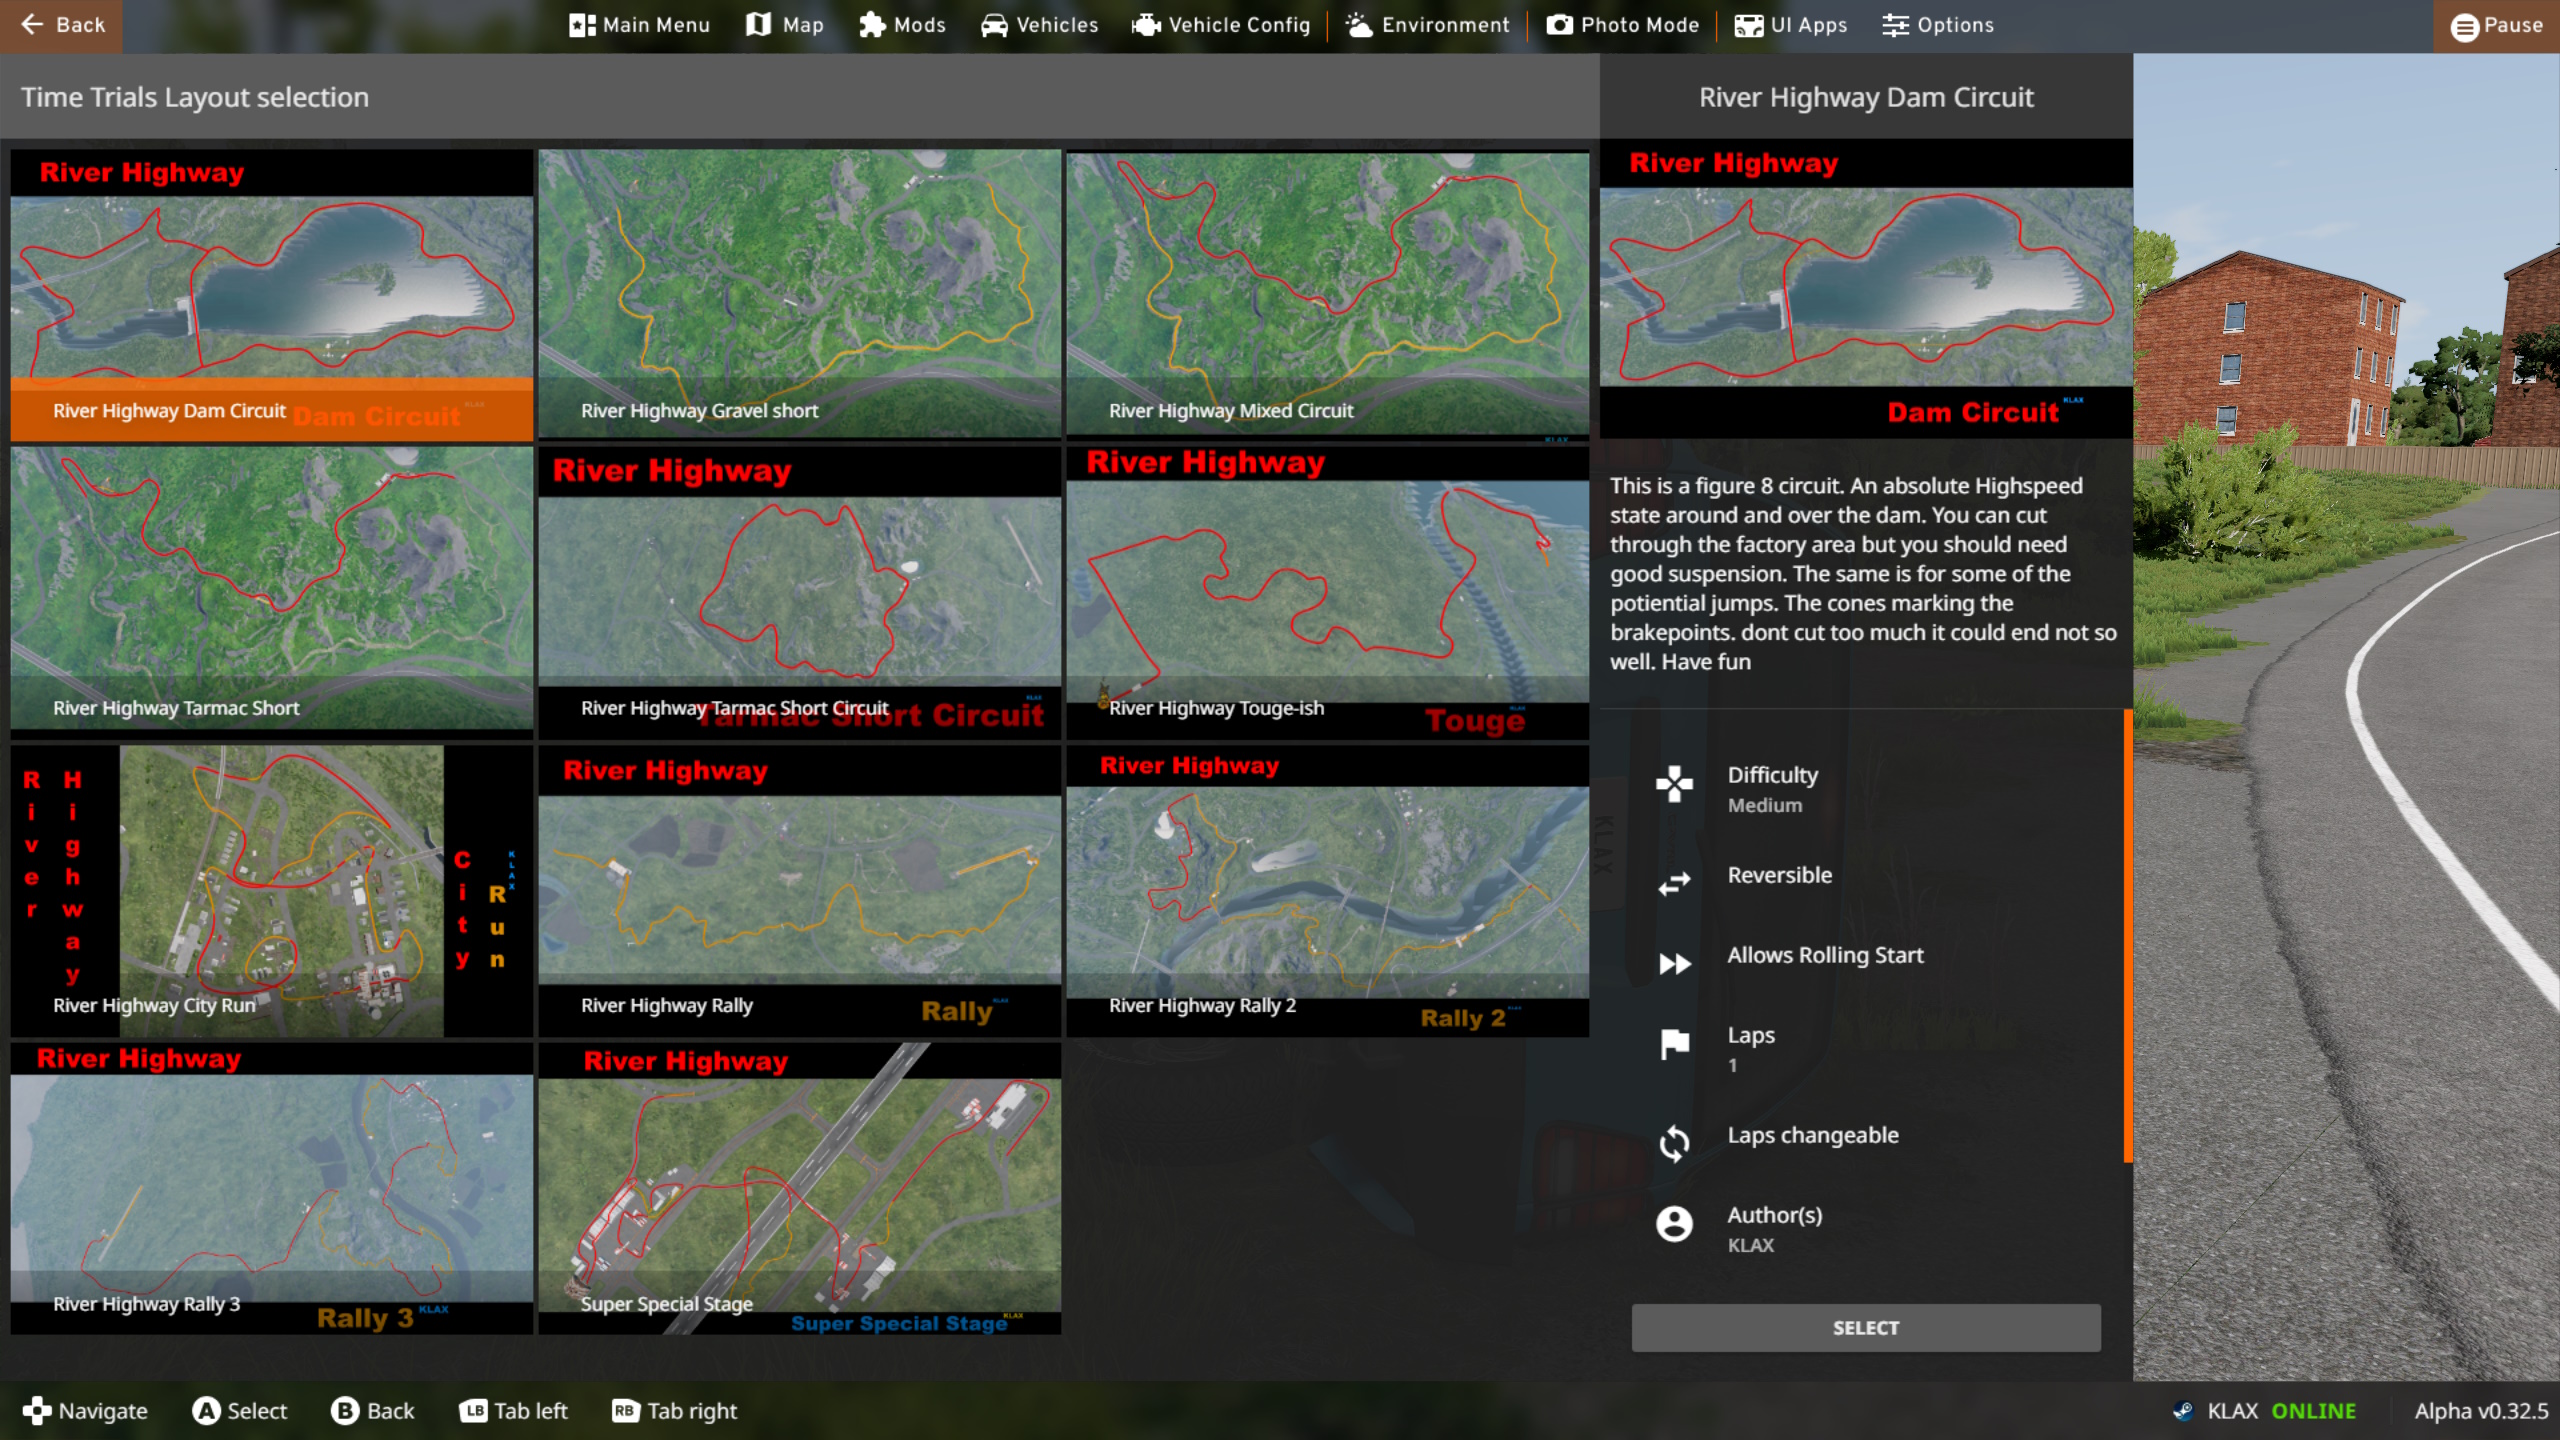This screenshot has width=2560, height=1440.
Task: Click the Reversible arrows icon
Action: [1674, 884]
